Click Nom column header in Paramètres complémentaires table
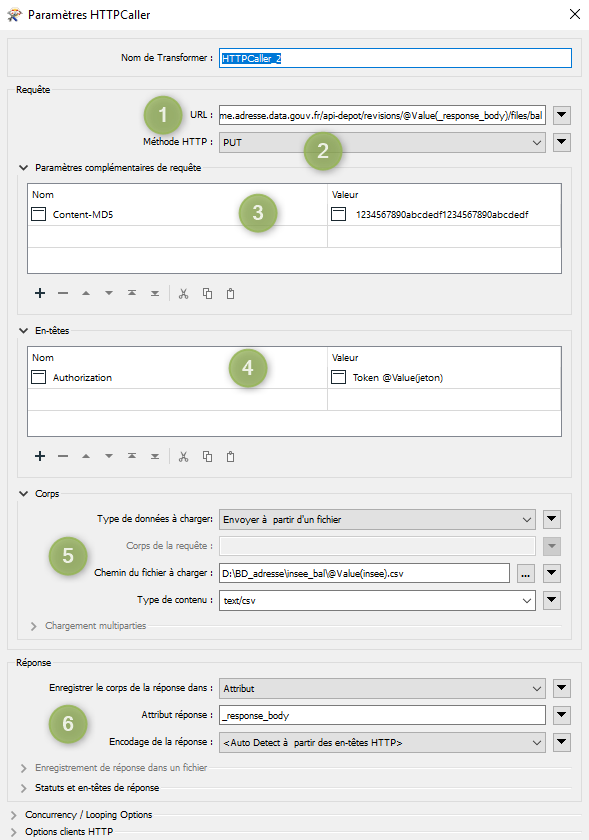589x840 pixels. point(43,194)
